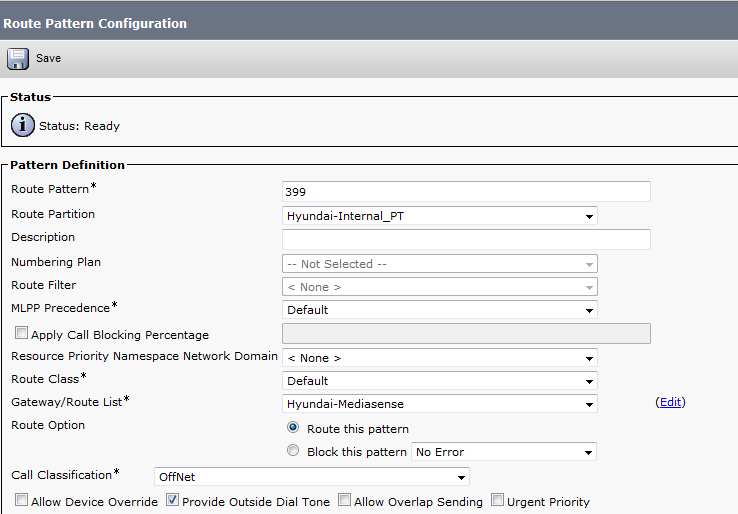Open the Route Partition dropdown
This screenshot has width=738, height=514.
tap(440, 216)
